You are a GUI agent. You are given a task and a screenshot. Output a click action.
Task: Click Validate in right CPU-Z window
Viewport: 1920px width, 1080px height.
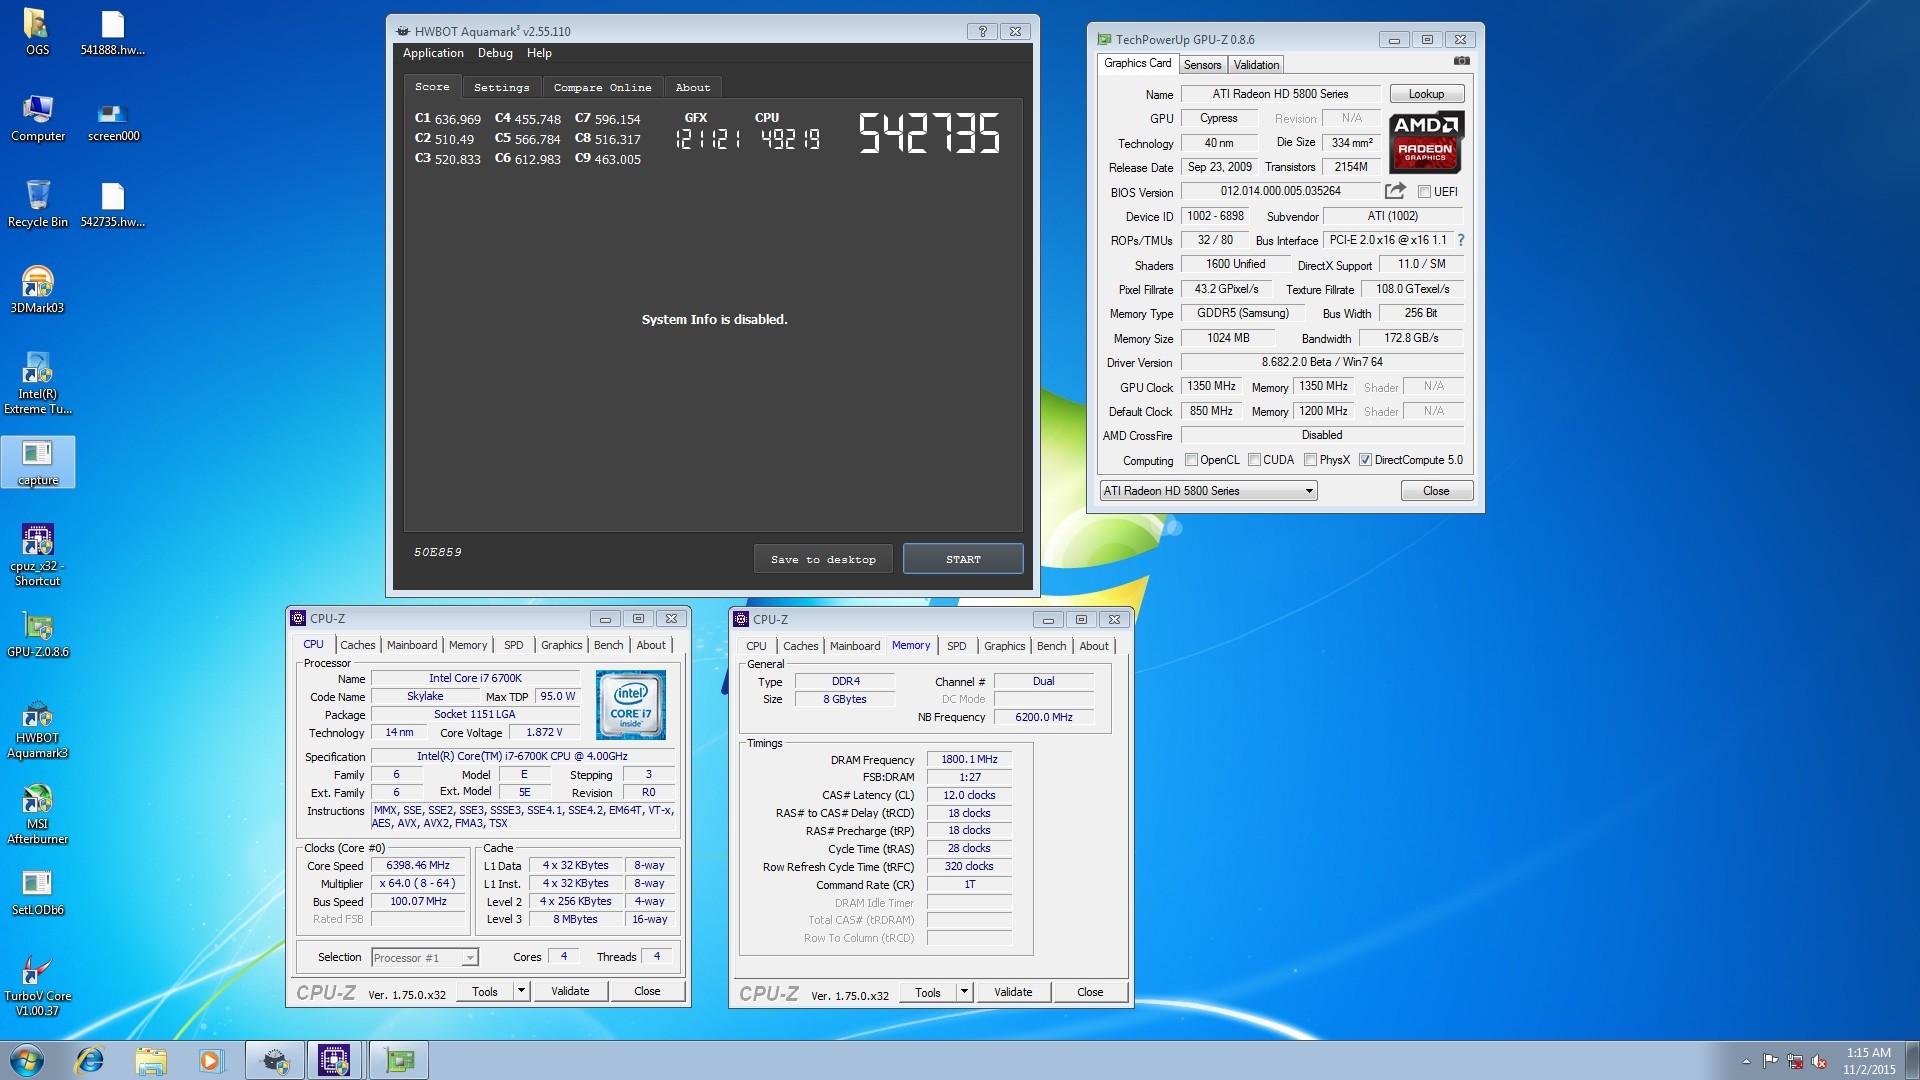point(1013,992)
